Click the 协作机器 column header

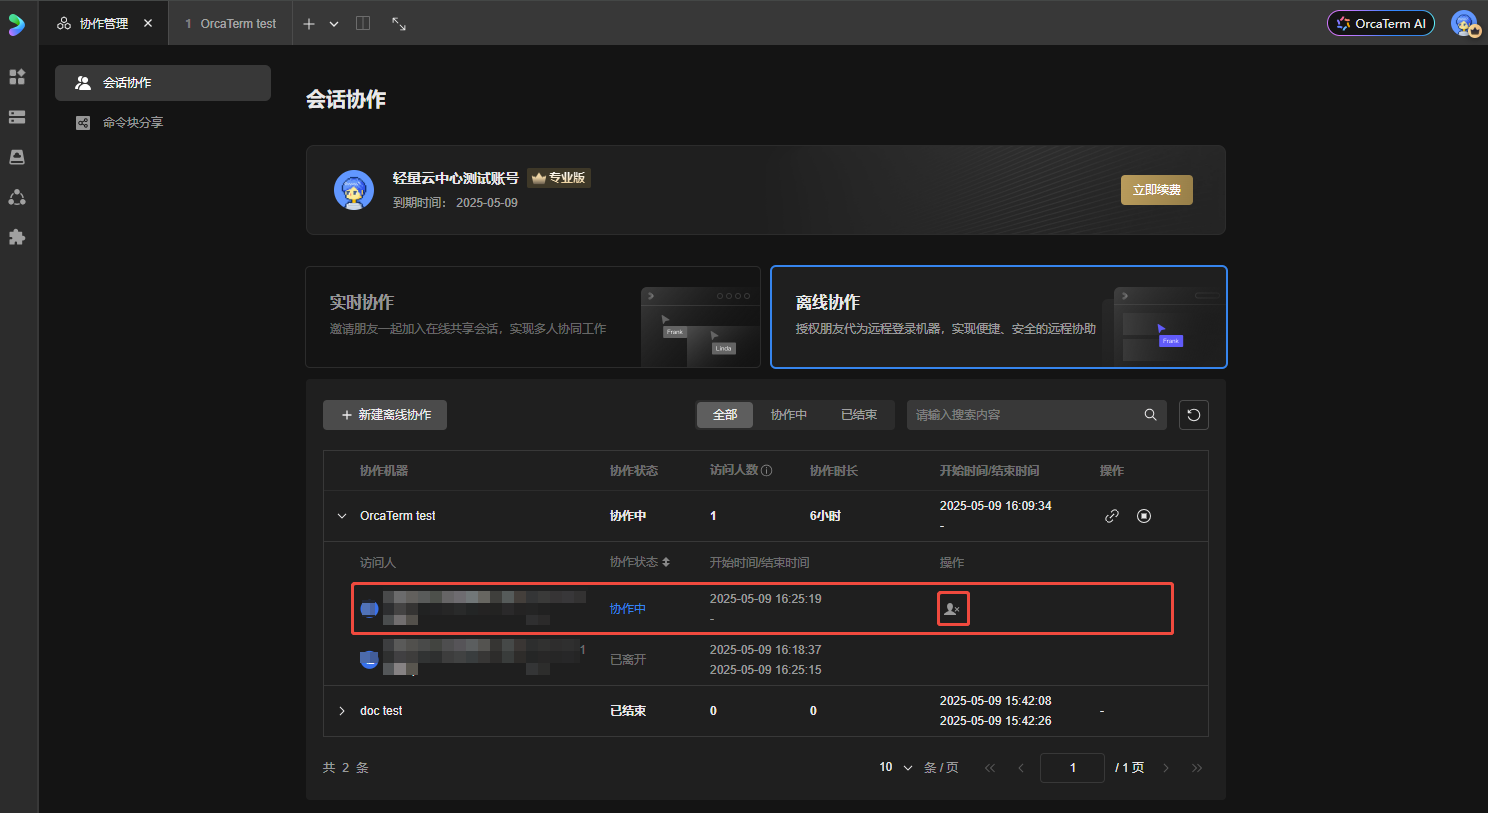point(384,471)
